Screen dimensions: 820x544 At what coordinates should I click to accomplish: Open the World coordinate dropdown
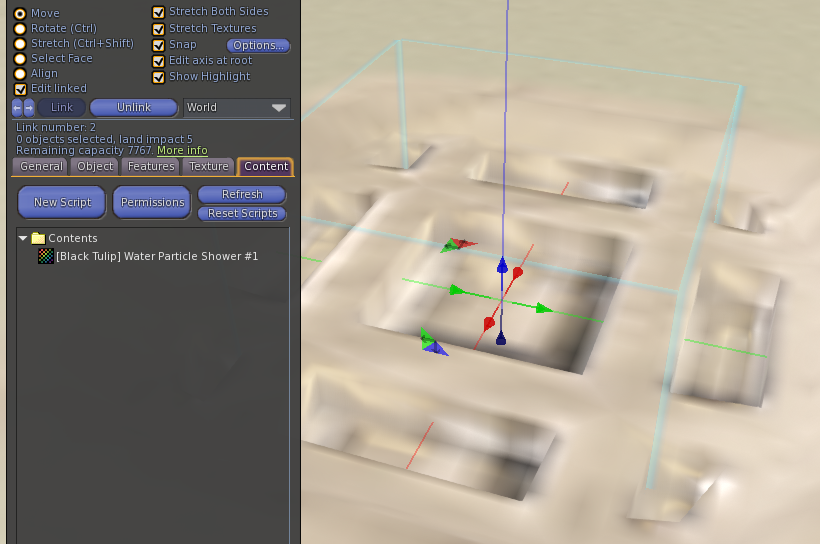pyautogui.click(x=236, y=108)
